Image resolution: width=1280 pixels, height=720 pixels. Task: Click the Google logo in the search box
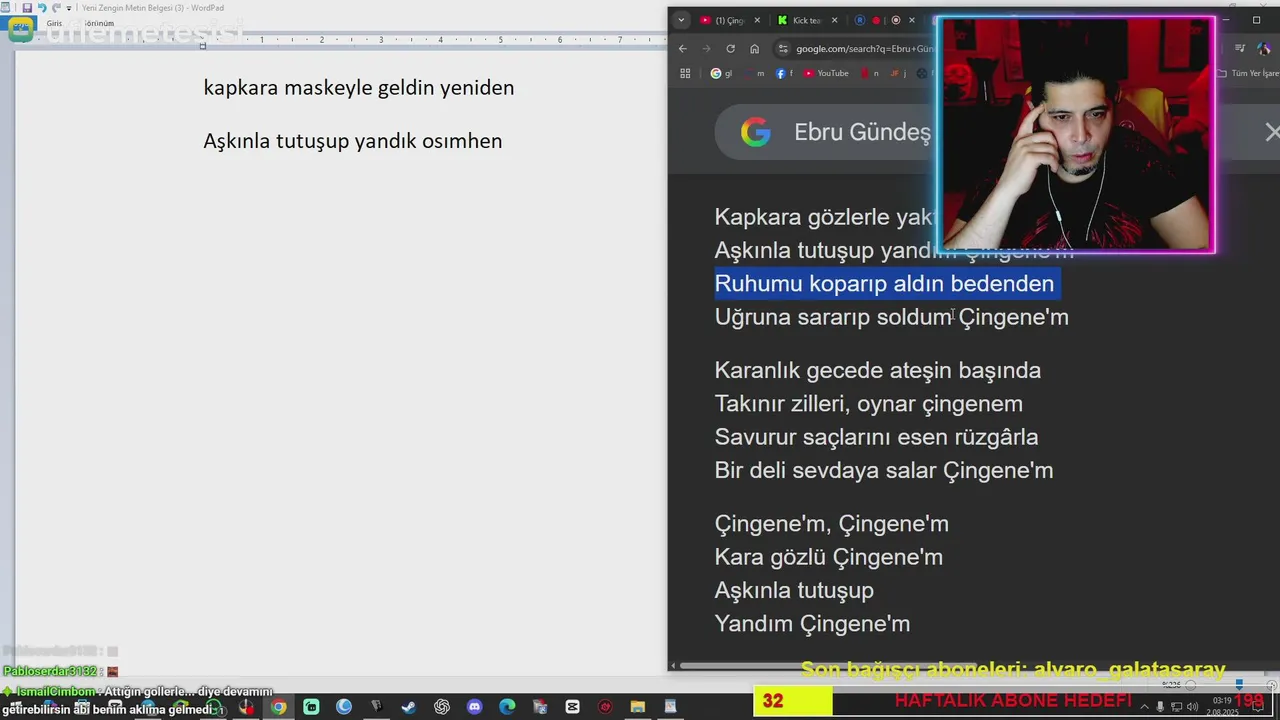756,132
